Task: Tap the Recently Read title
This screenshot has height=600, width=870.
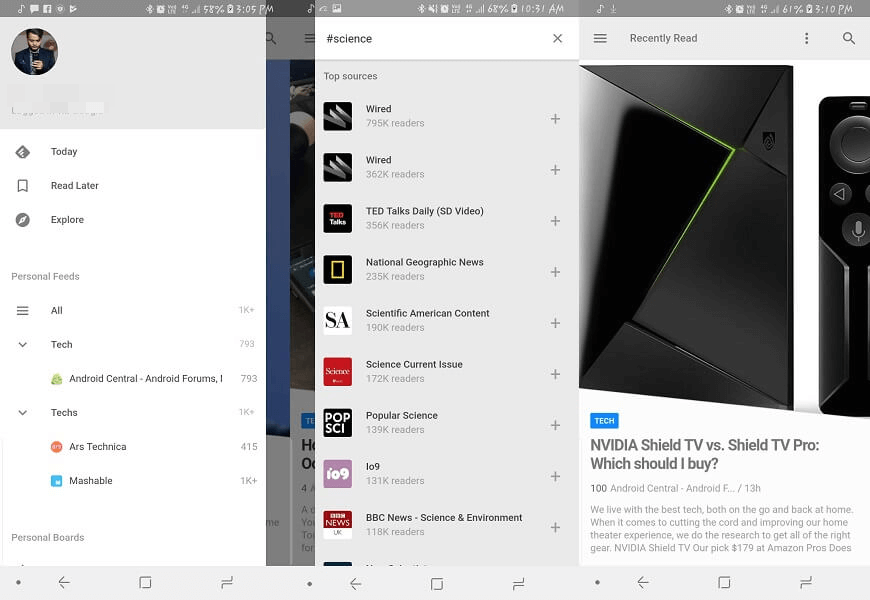Action: point(663,38)
